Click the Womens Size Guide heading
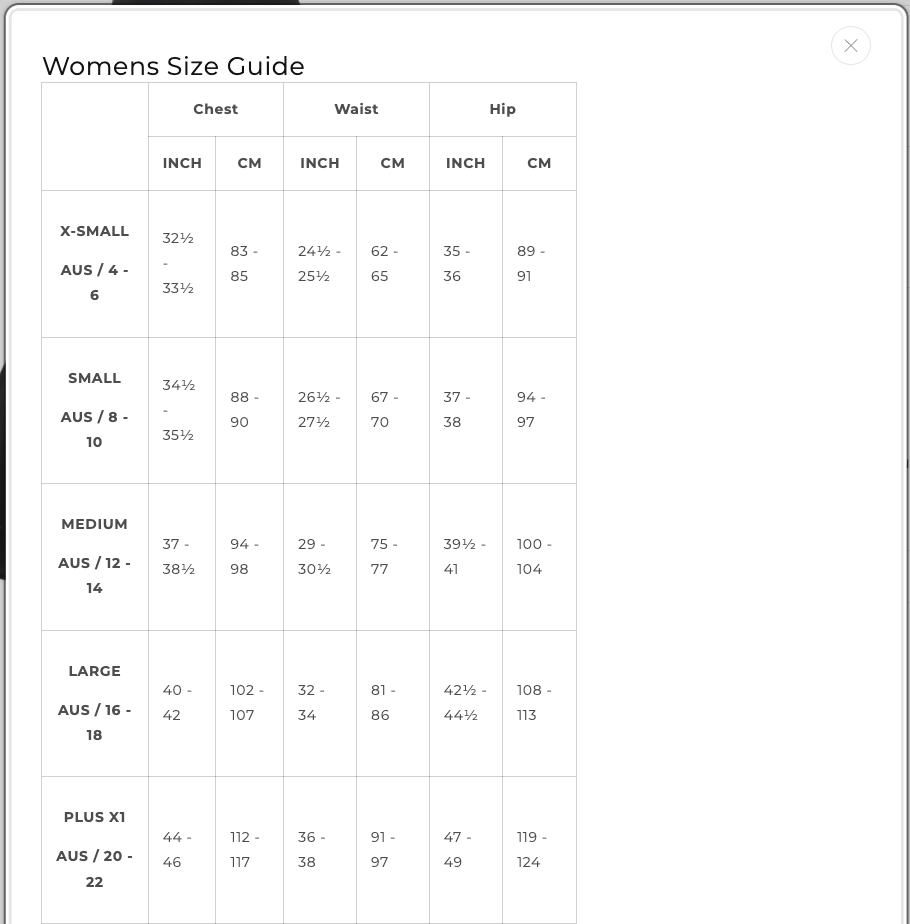 [x=173, y=66]
